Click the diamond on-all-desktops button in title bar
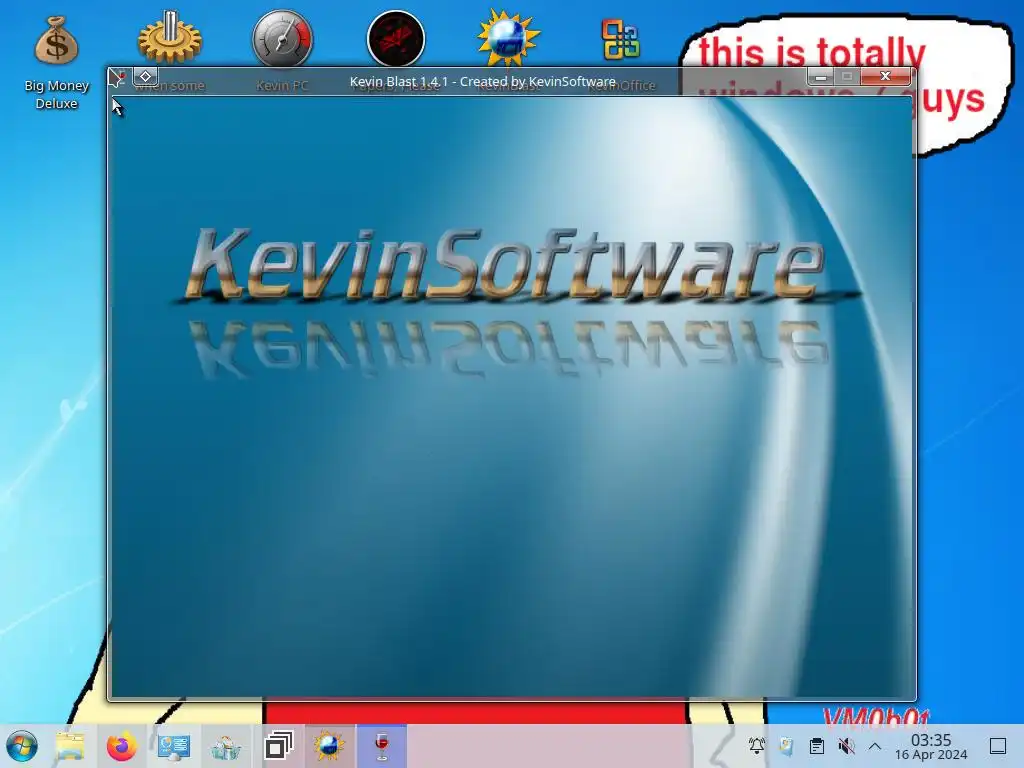1024x768 pixels. pos(145,76)
